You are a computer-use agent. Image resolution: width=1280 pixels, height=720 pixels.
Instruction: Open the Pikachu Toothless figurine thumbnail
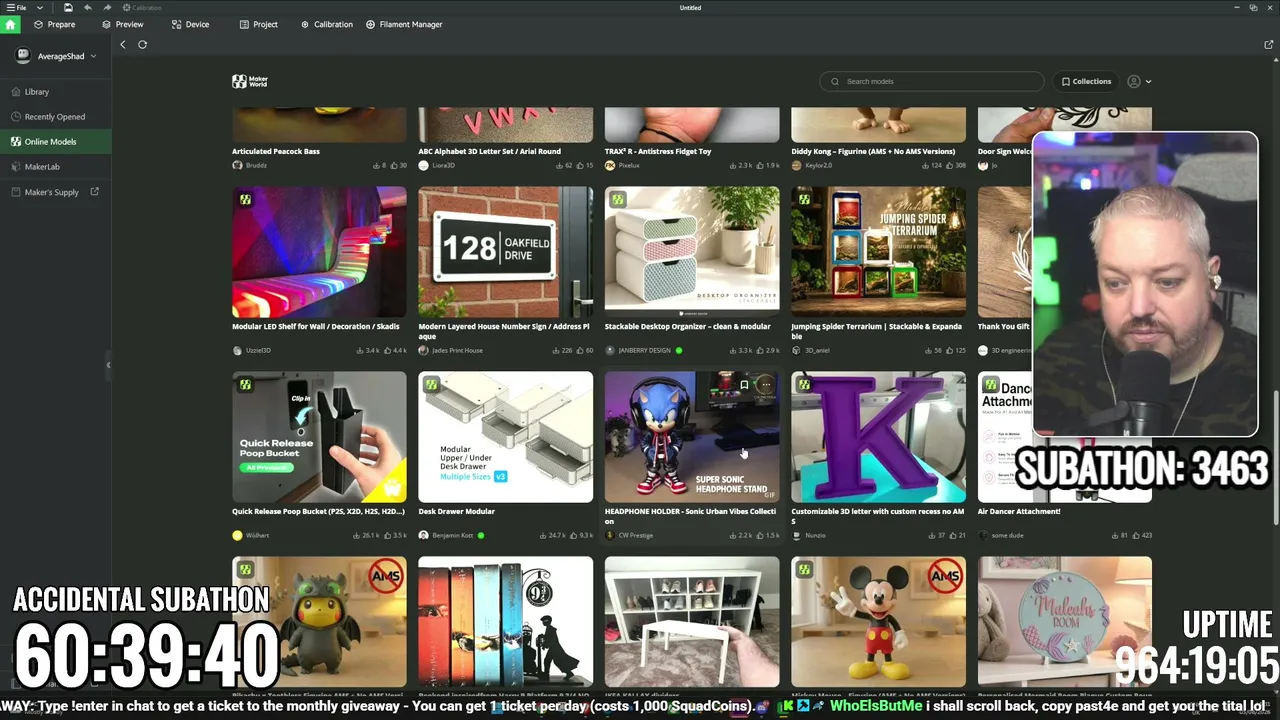coord(319,622)
